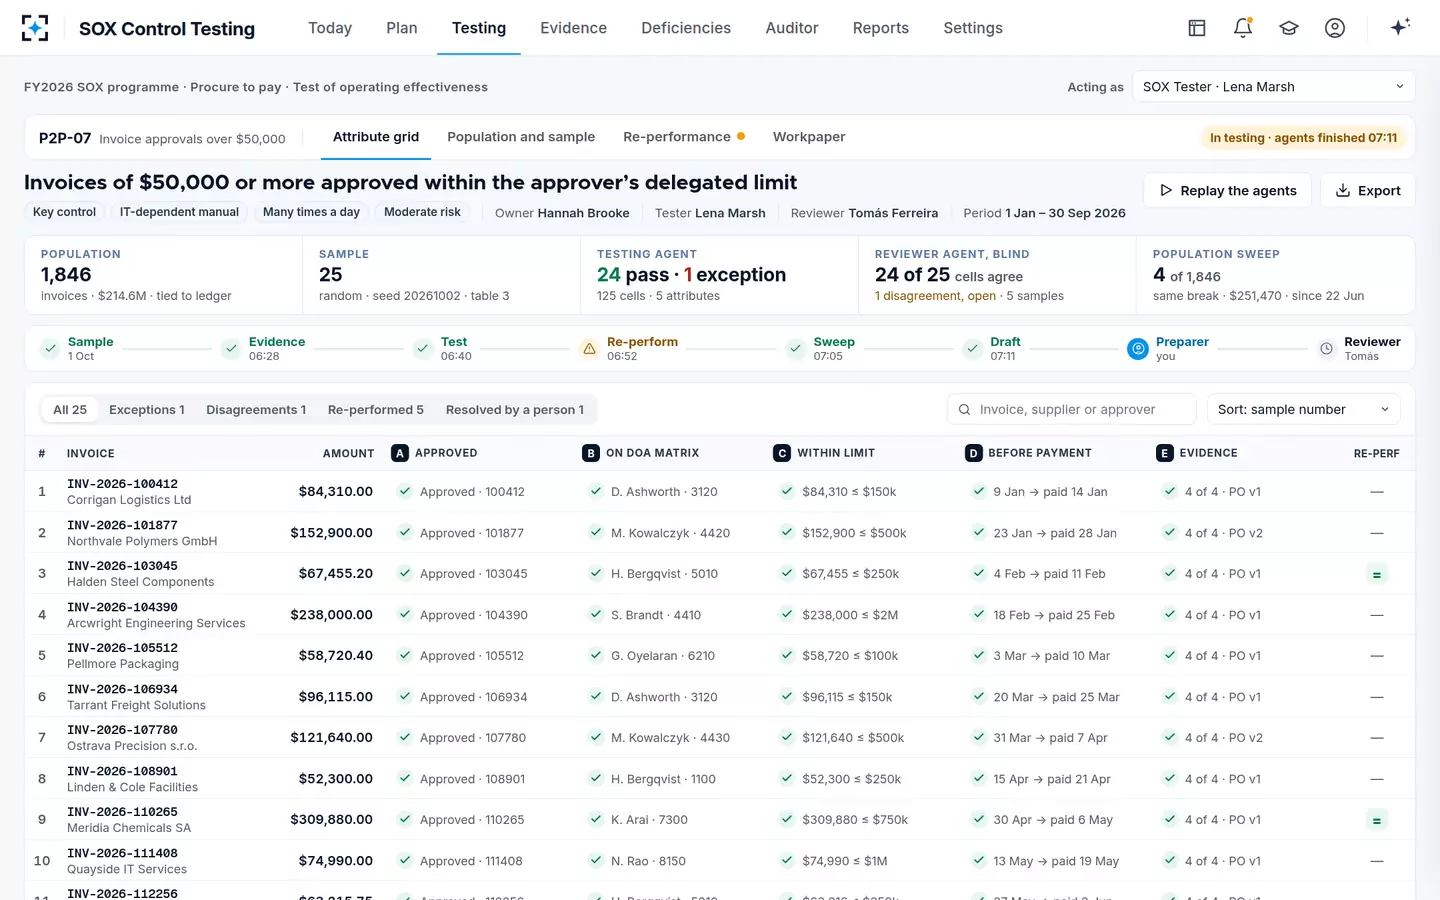Image resolution: width=1440 pixels, height=900 pixels.
Task: Open Reports in the top navigation
Action: pyautogui.click(x=881, y=28)
